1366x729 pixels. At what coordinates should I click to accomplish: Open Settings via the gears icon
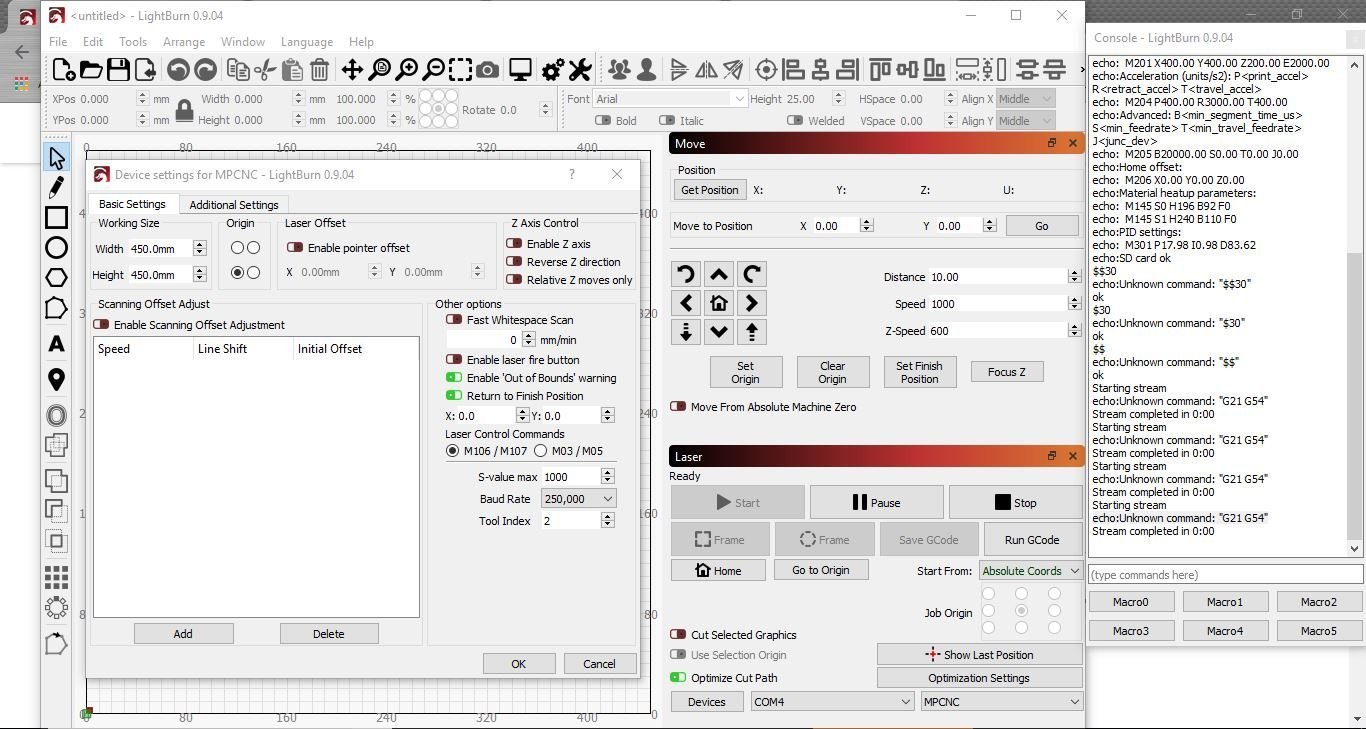point(553,69)
